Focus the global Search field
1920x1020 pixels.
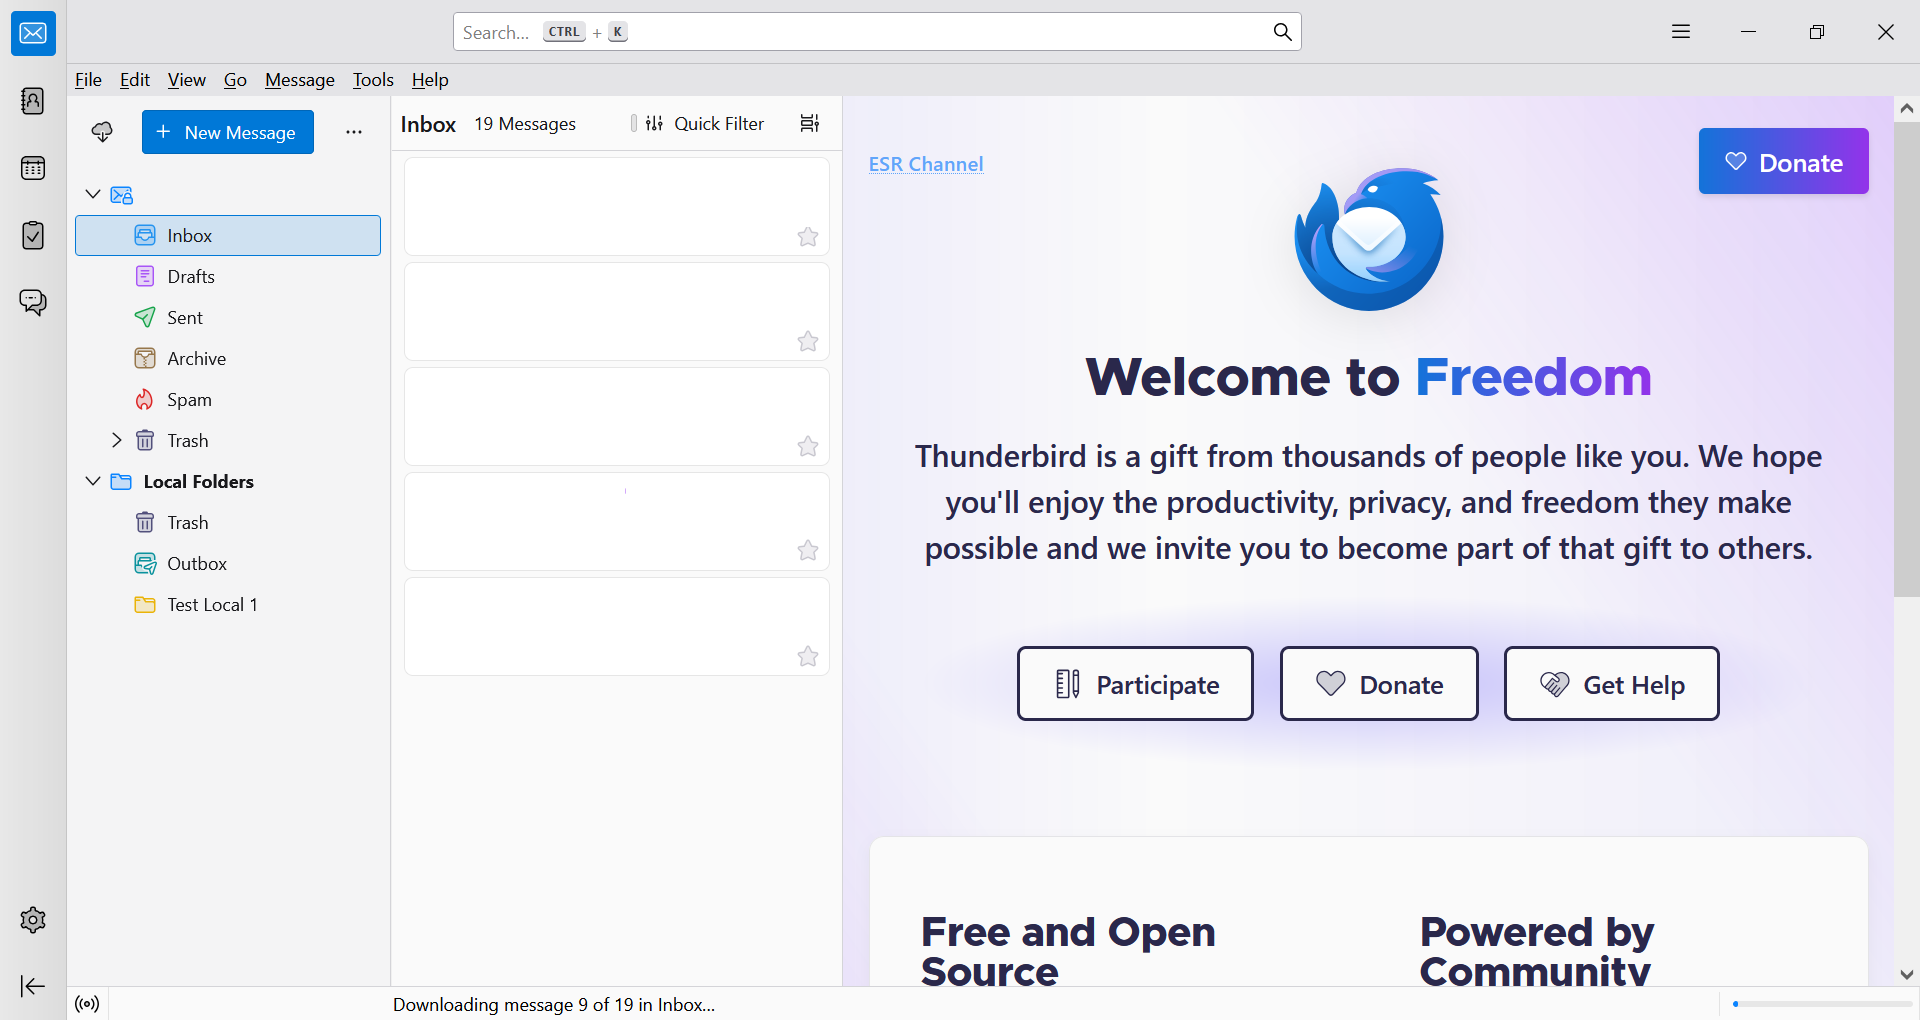point(877,32)
